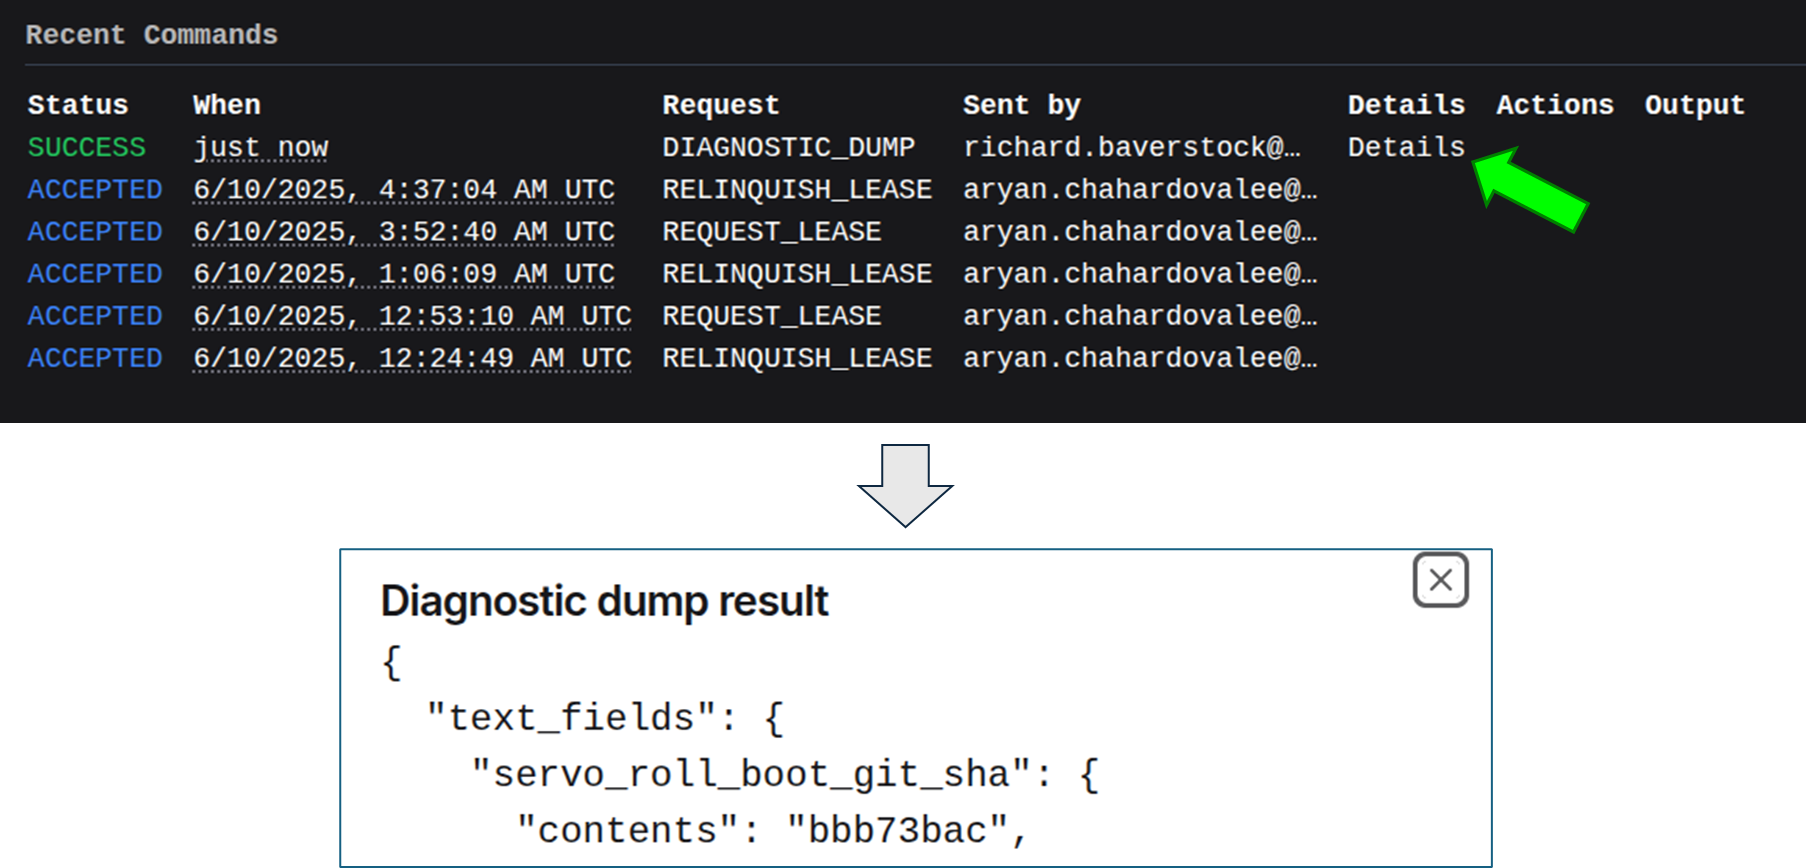Click timestamp 6/10/2025, 12:53:10 AM UTC
The width and height of the screenshot is (1806, 868).
[412, 315]
